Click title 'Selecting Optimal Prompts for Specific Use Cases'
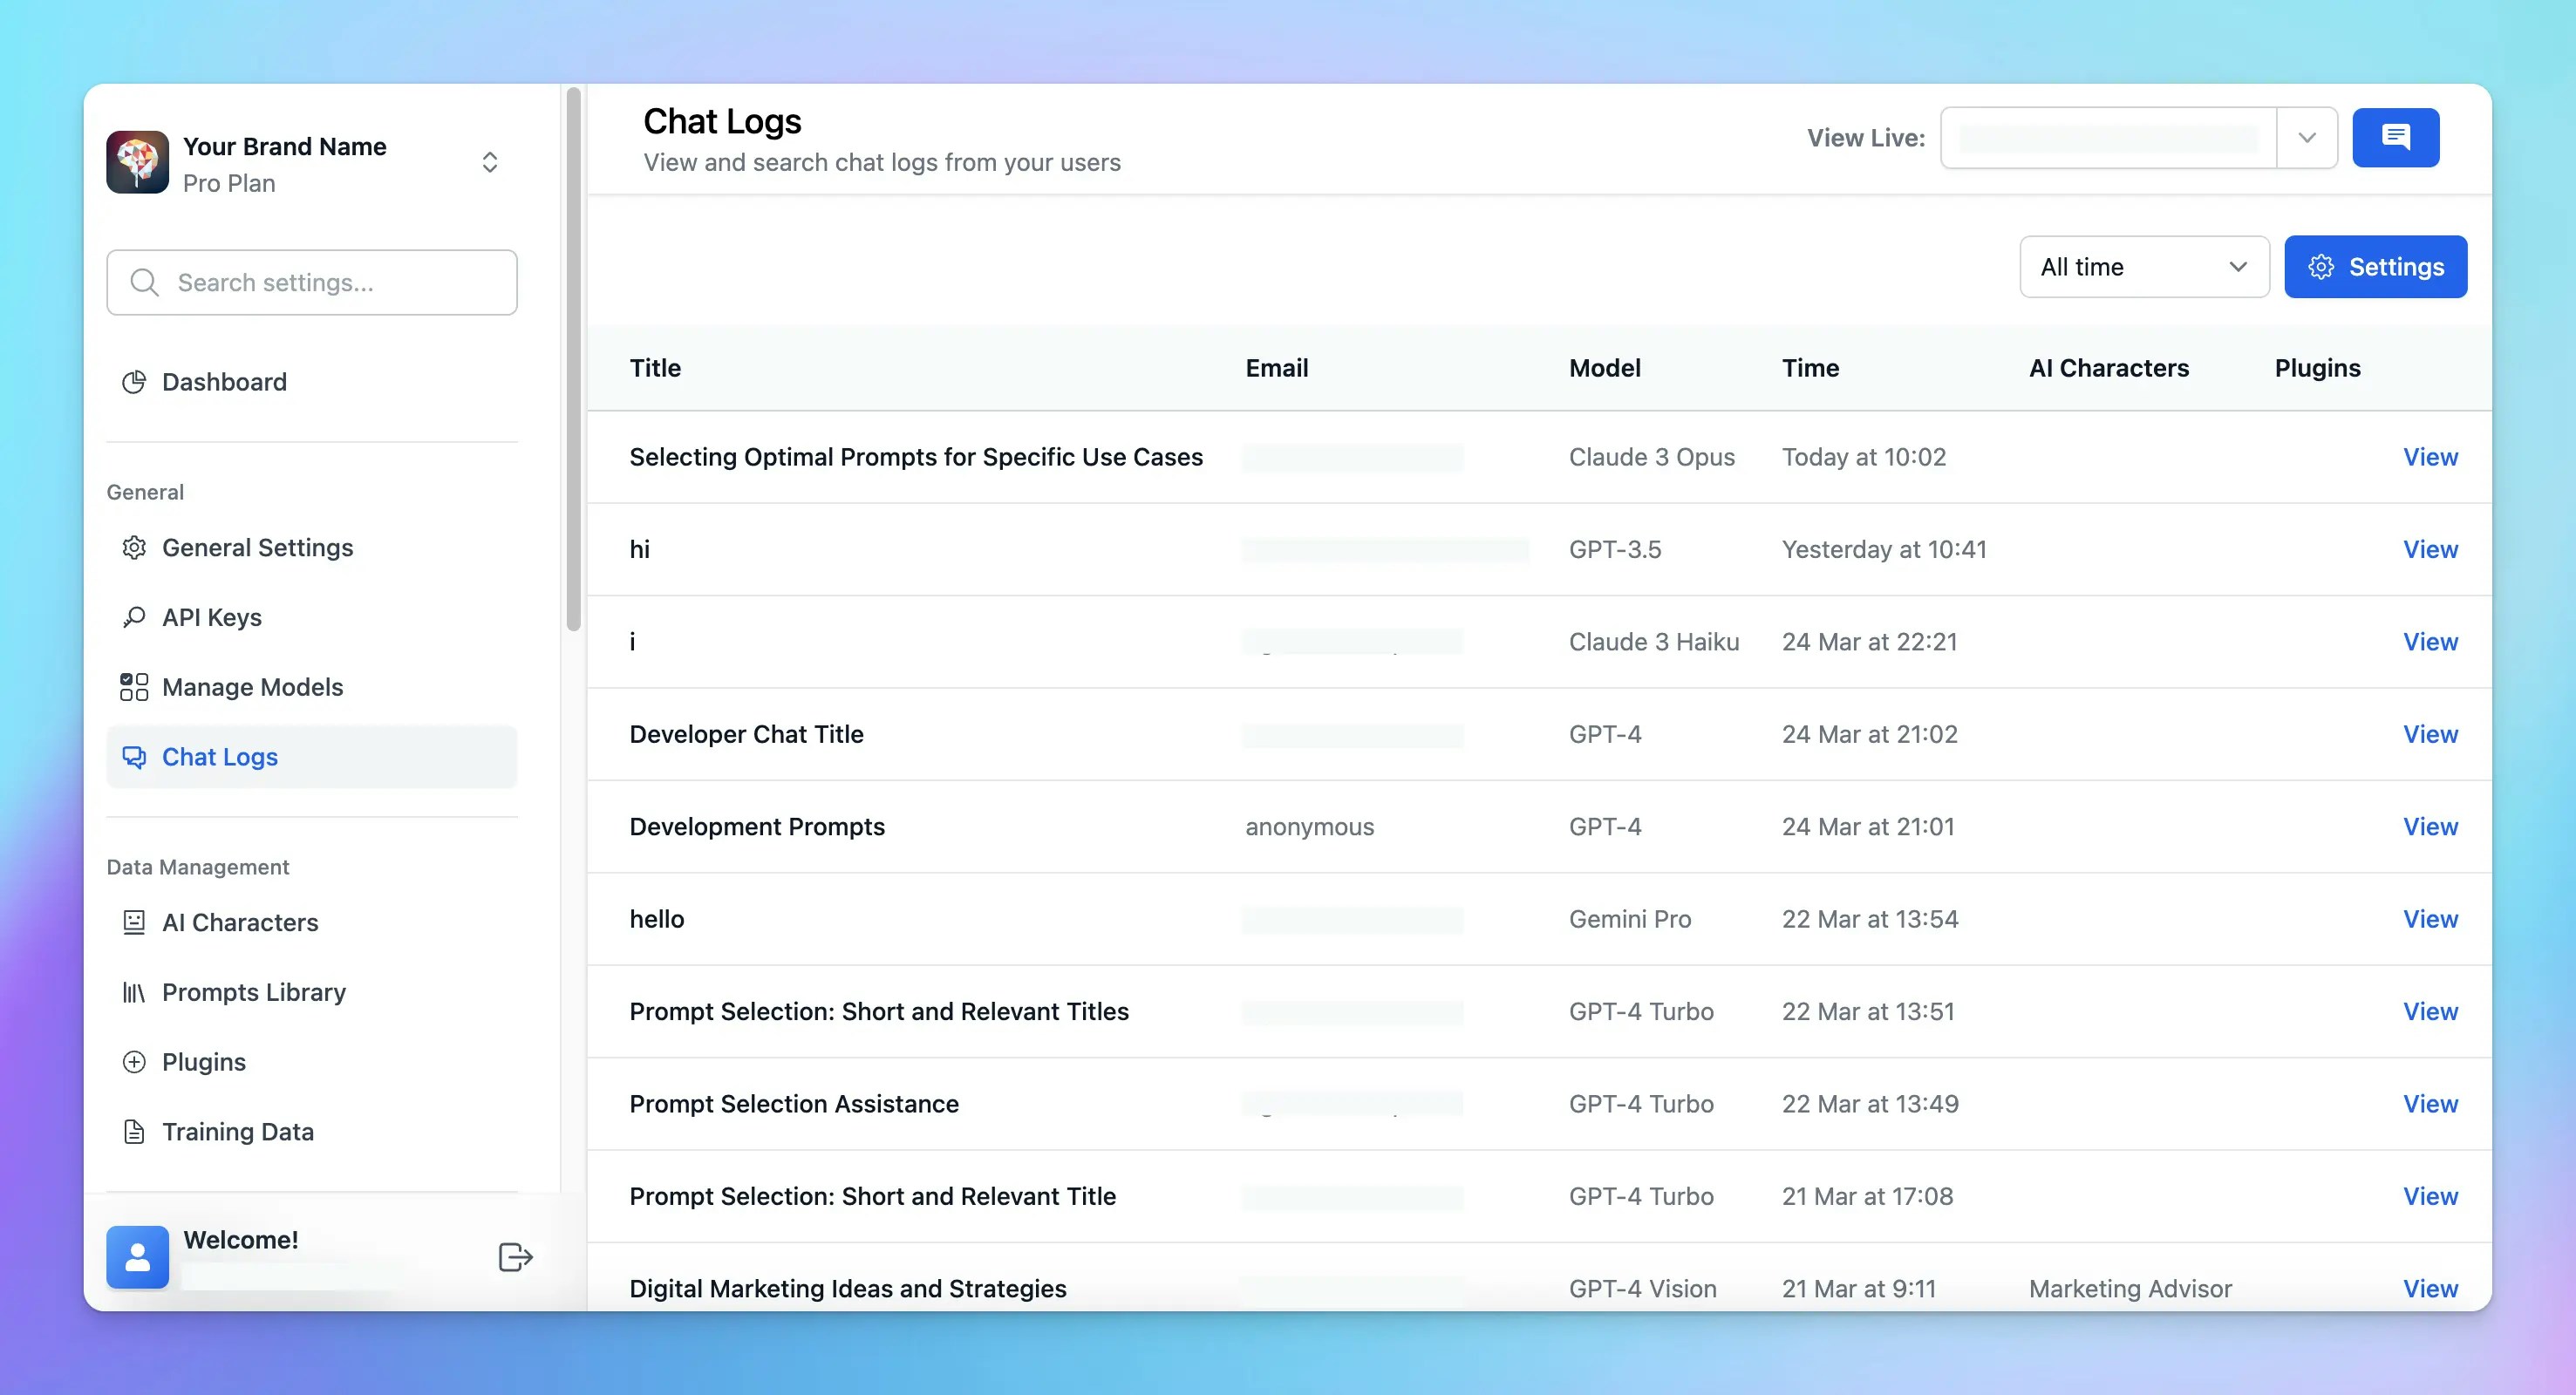This screenshot has height=1395, width=2576. [916, 457]
